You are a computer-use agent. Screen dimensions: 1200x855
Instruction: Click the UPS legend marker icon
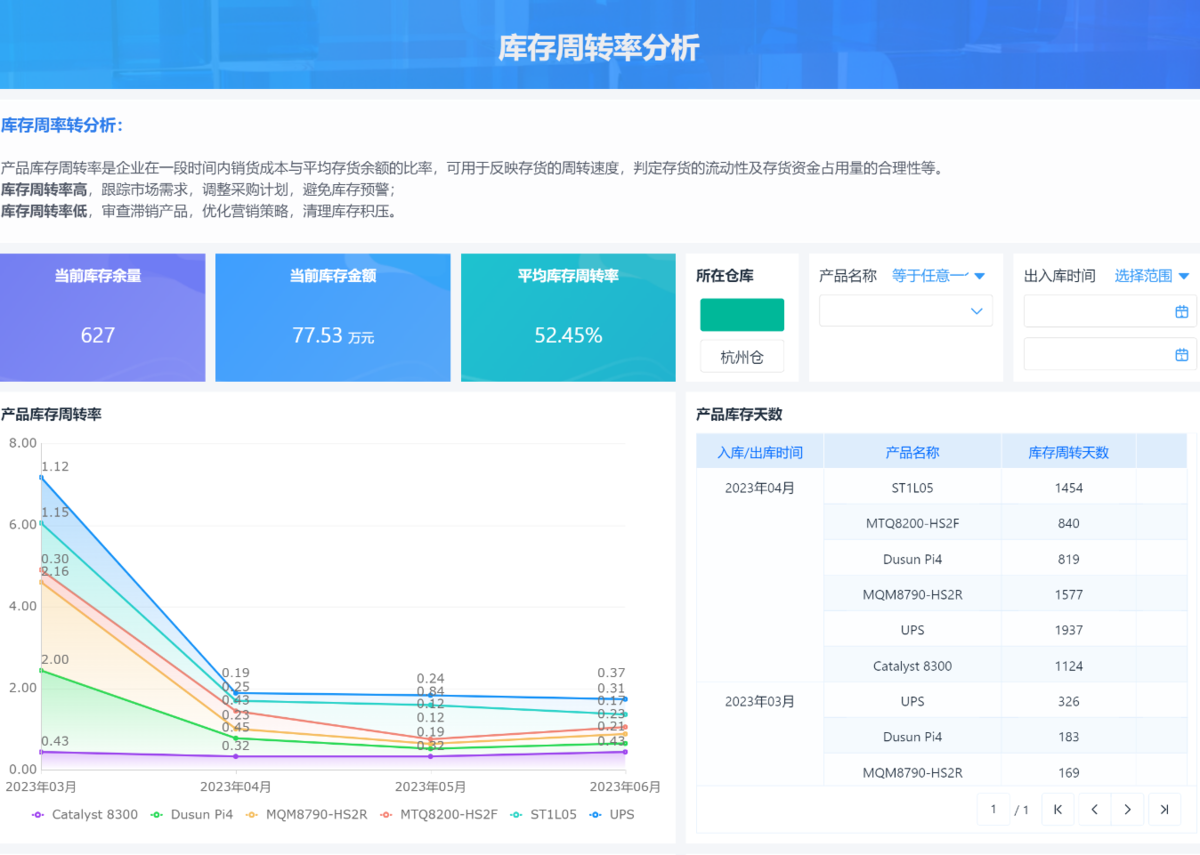(596, 815)
